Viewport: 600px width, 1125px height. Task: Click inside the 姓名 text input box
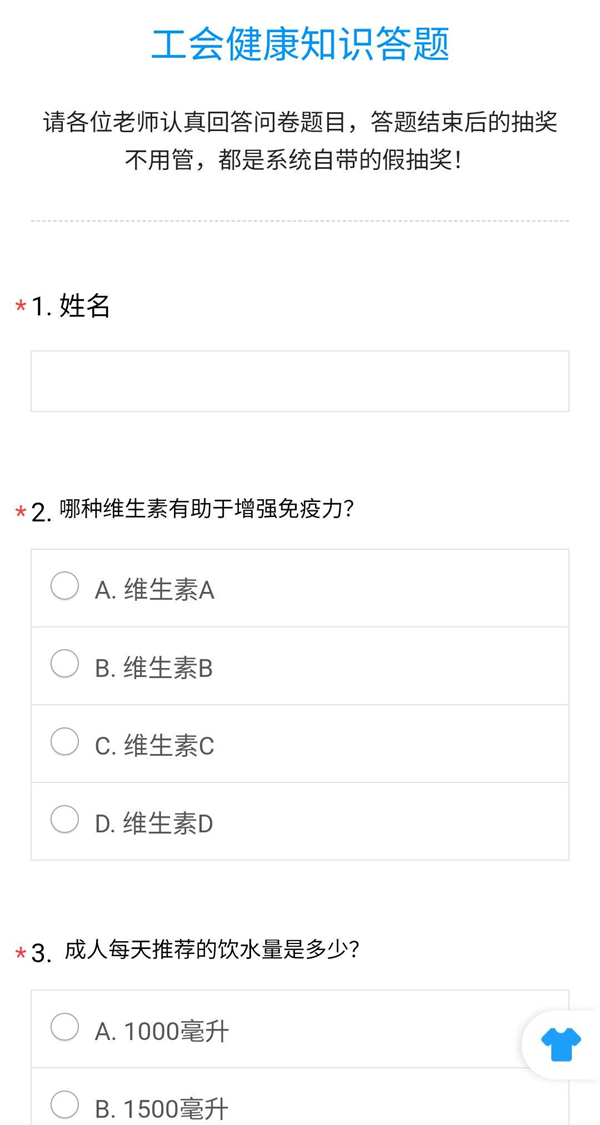300,381
